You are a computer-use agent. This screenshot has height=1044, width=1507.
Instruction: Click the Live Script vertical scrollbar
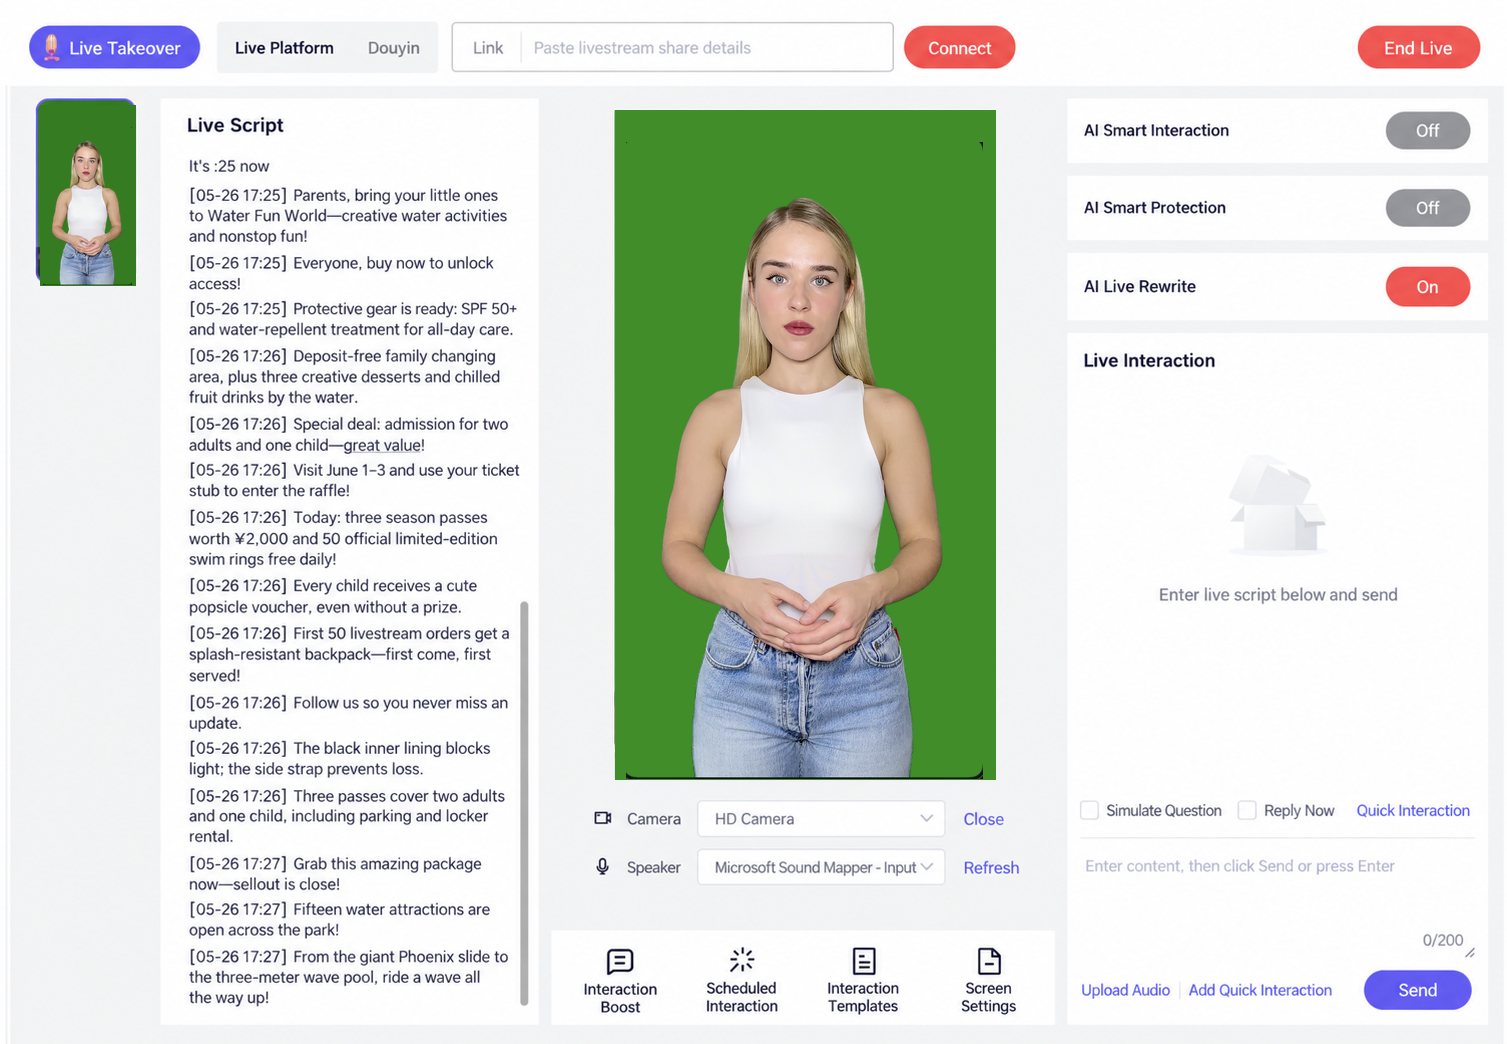524,802
